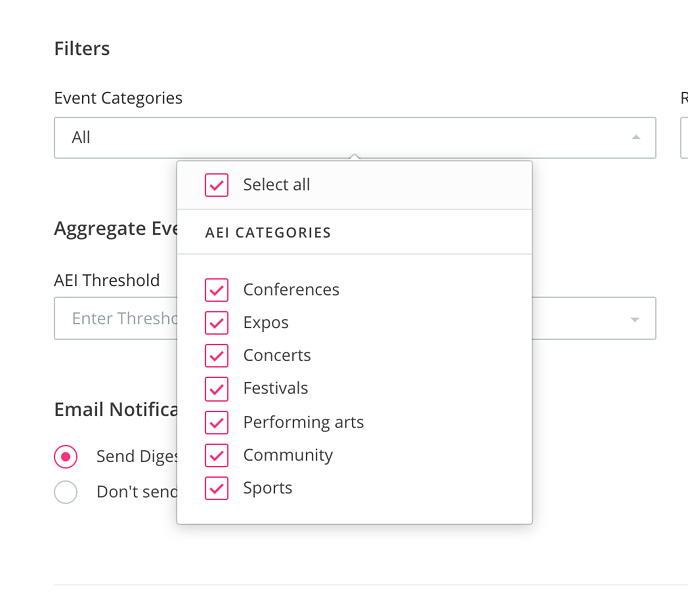
Task: Click the Sports option label
Action: click(268, 488)
